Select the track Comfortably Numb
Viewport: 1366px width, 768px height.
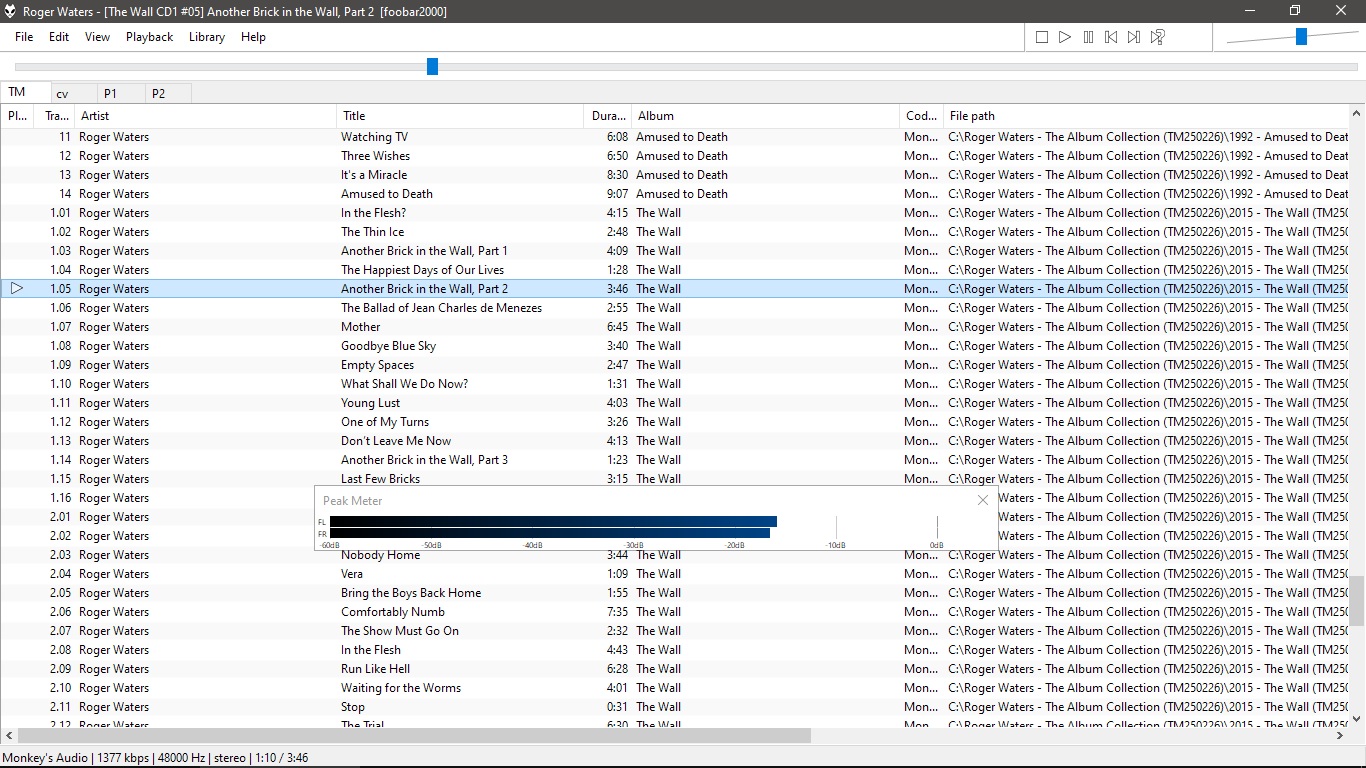pos(393,612)
